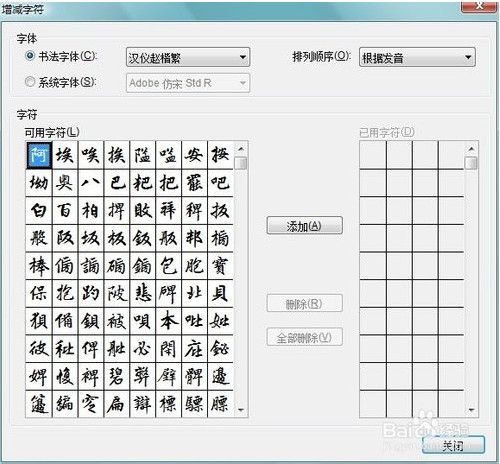Viewport: 500px width, 464px height.
Task: Choose the character 閉 in the grid
Action: [x=168, y=349]
